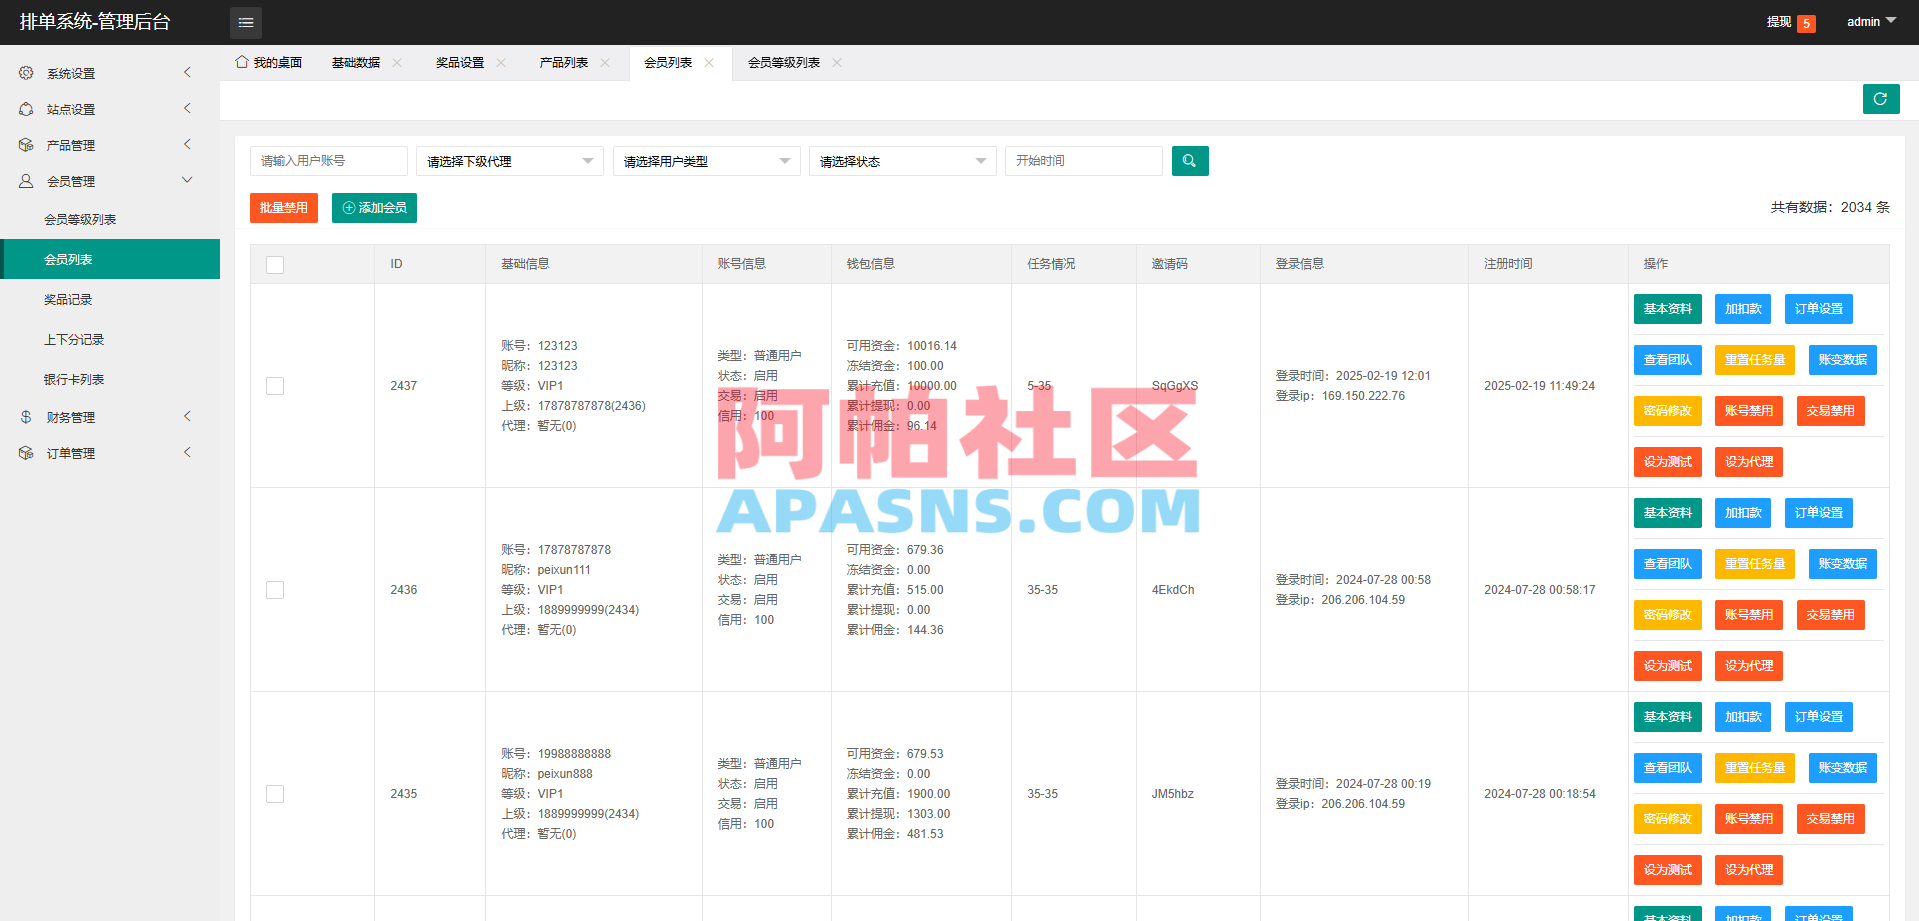Open the admin account dropdown
This screenshot has height=921, width=1919.
(x=1869, y=21)
